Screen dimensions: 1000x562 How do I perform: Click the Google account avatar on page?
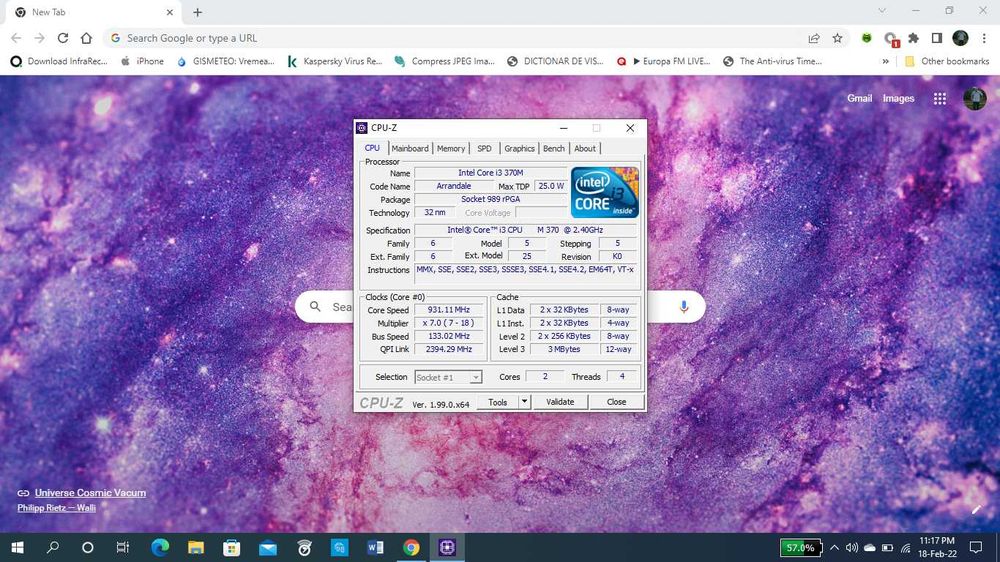coord(974,98)
